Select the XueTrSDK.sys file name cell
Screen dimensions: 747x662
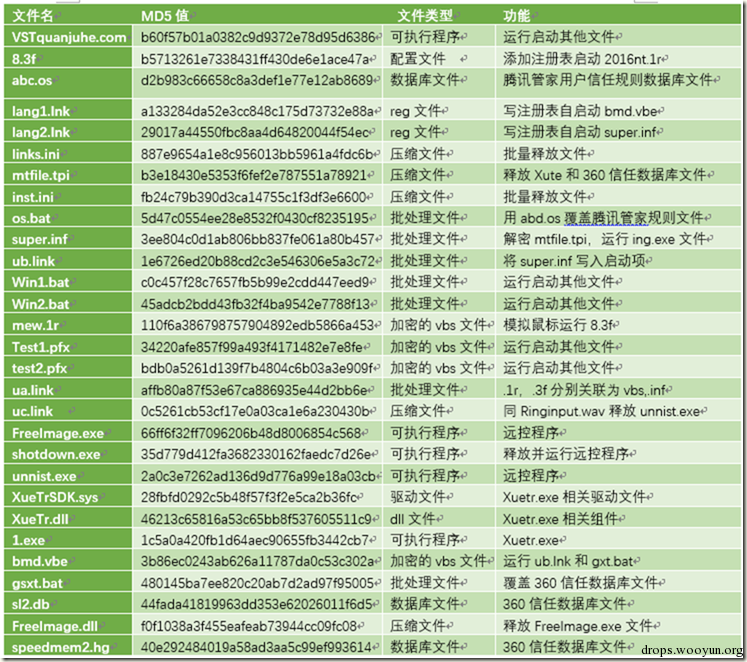click(x=68, y=497)
